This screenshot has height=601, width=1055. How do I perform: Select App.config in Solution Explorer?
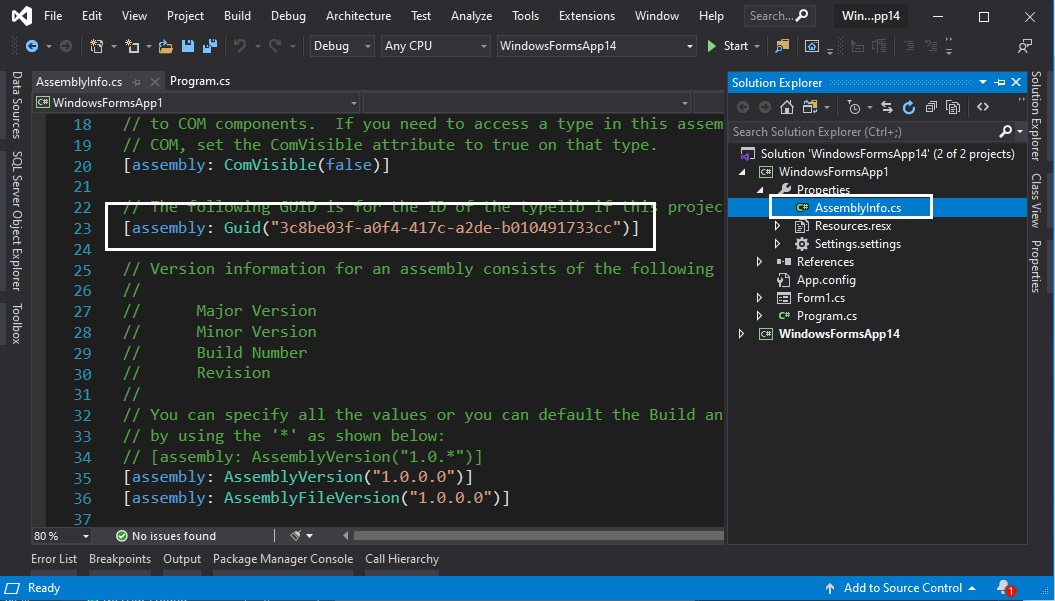[x=826, y=279]
